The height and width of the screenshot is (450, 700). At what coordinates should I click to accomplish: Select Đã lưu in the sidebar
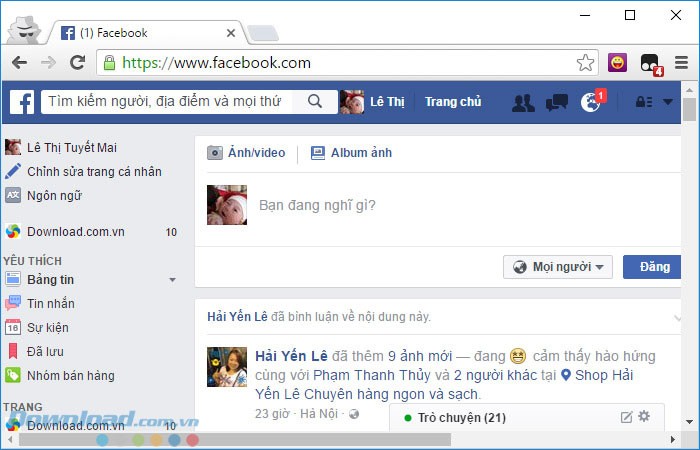point(45,352)
